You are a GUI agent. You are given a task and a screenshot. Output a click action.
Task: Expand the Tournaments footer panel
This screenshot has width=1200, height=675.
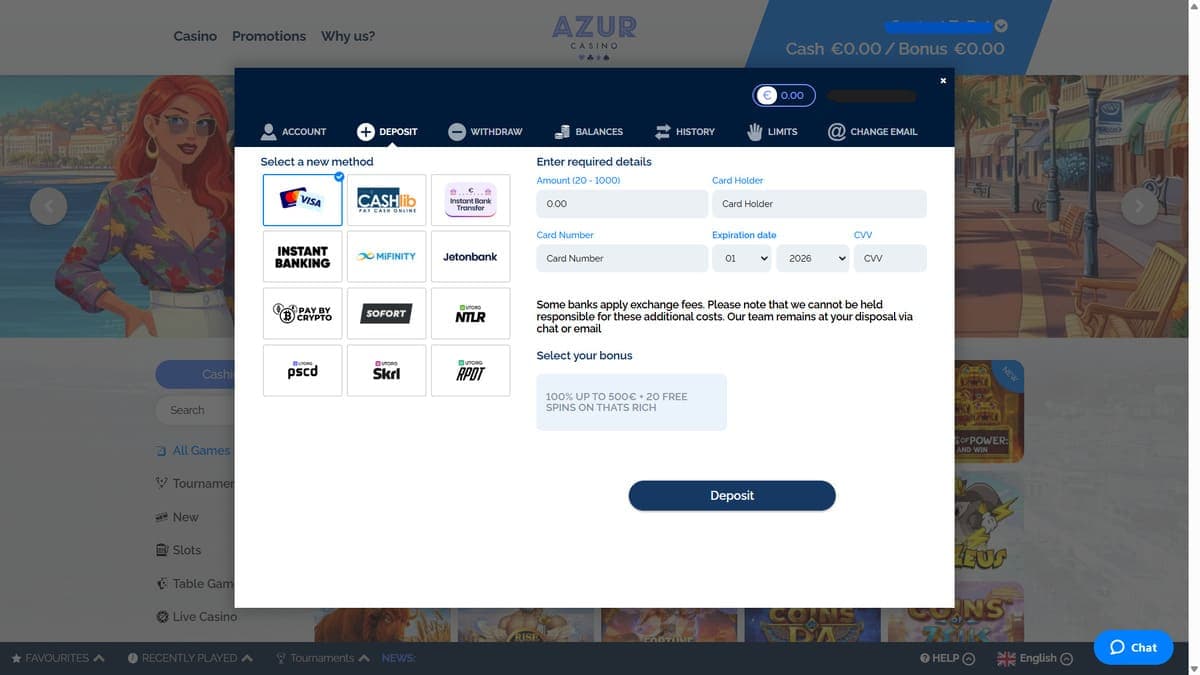[x=323, y=658]
